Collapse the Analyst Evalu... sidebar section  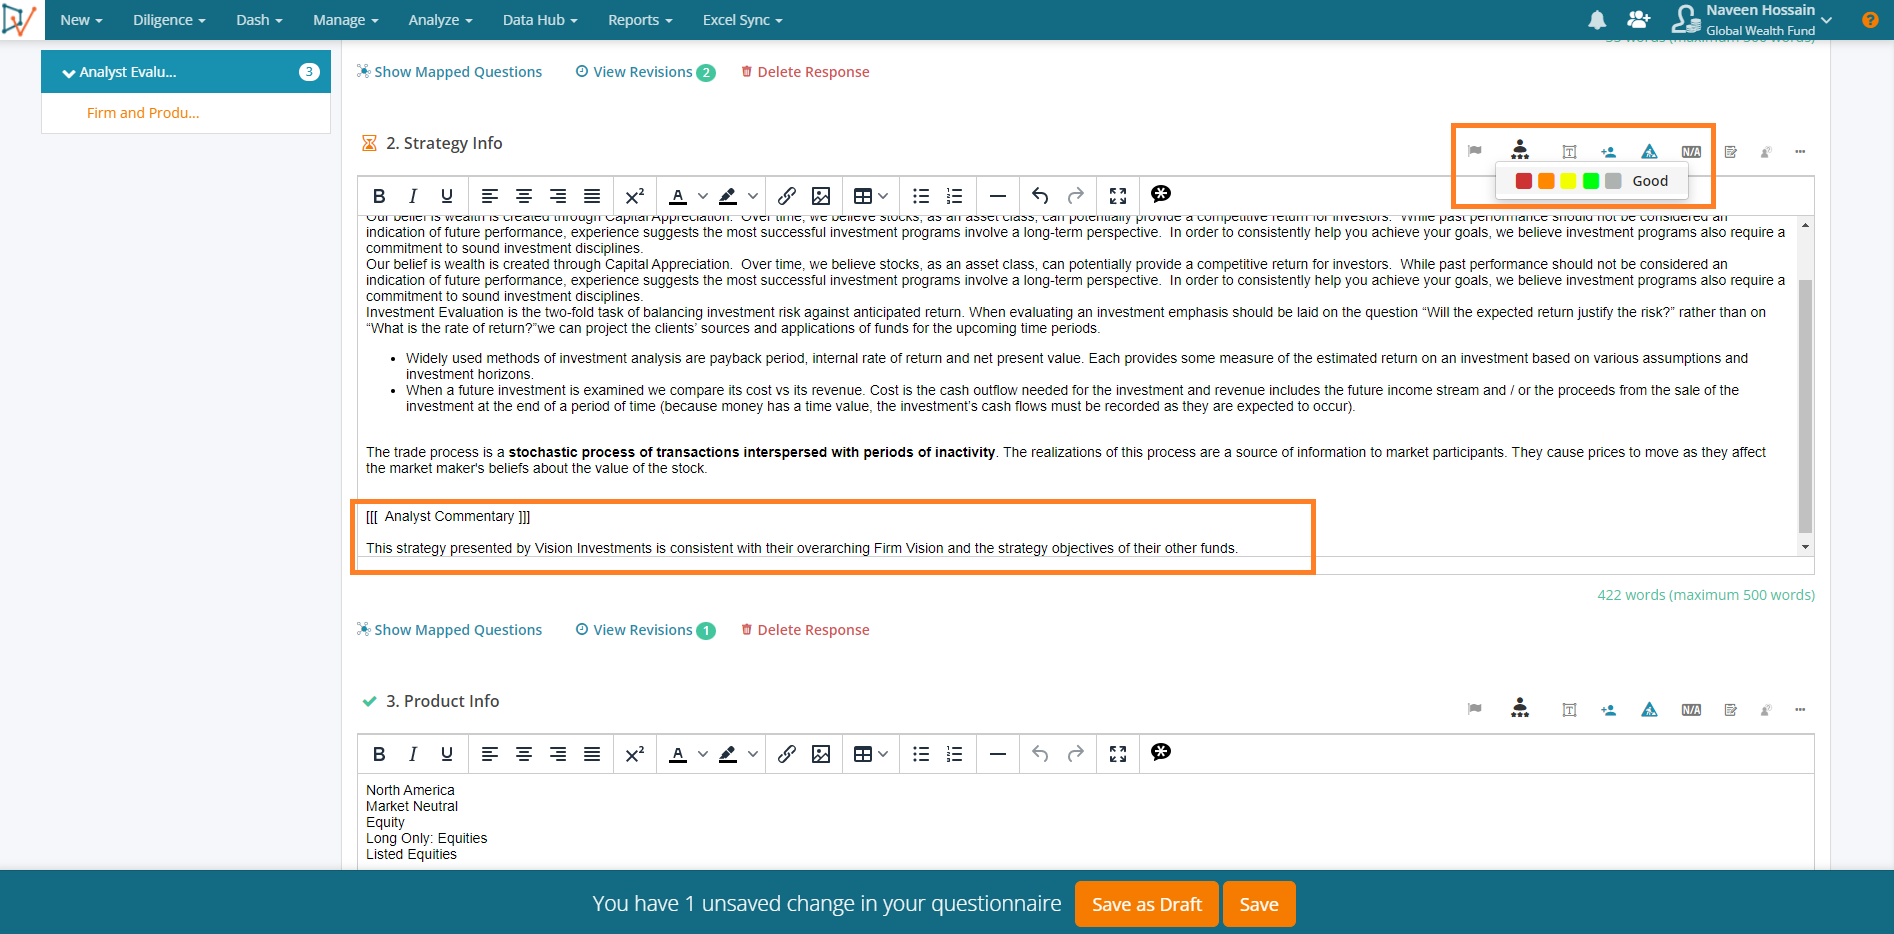(186, 72)
